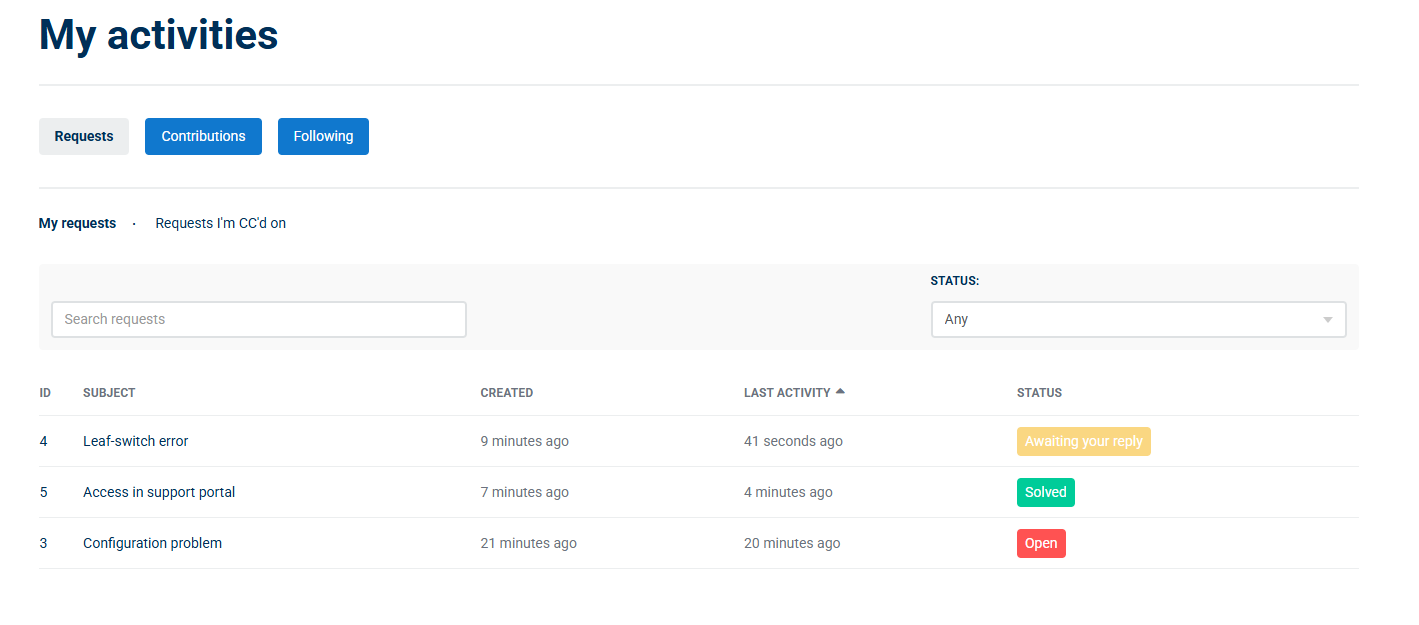The image size is (1419, 625).
Task: Click the Subject column header
Action: click(x=109, y=393)
